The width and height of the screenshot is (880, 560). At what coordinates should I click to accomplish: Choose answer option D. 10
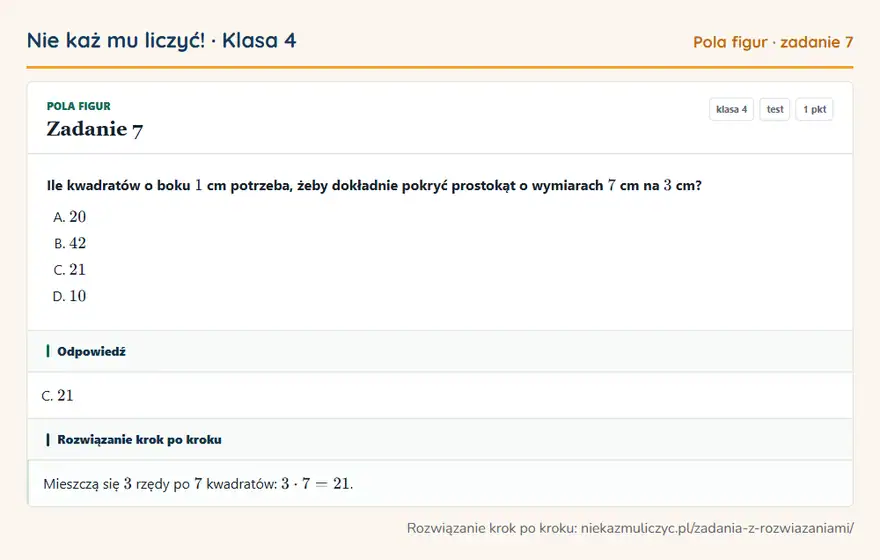pyautogui.click(x=70, y=296)
